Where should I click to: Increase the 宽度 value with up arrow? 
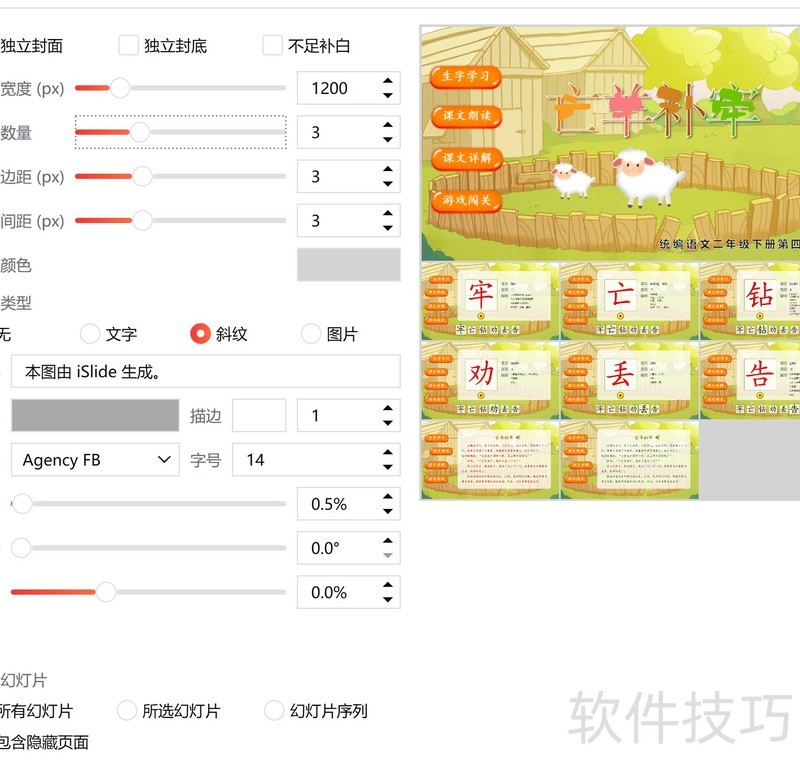click(388, 81)
